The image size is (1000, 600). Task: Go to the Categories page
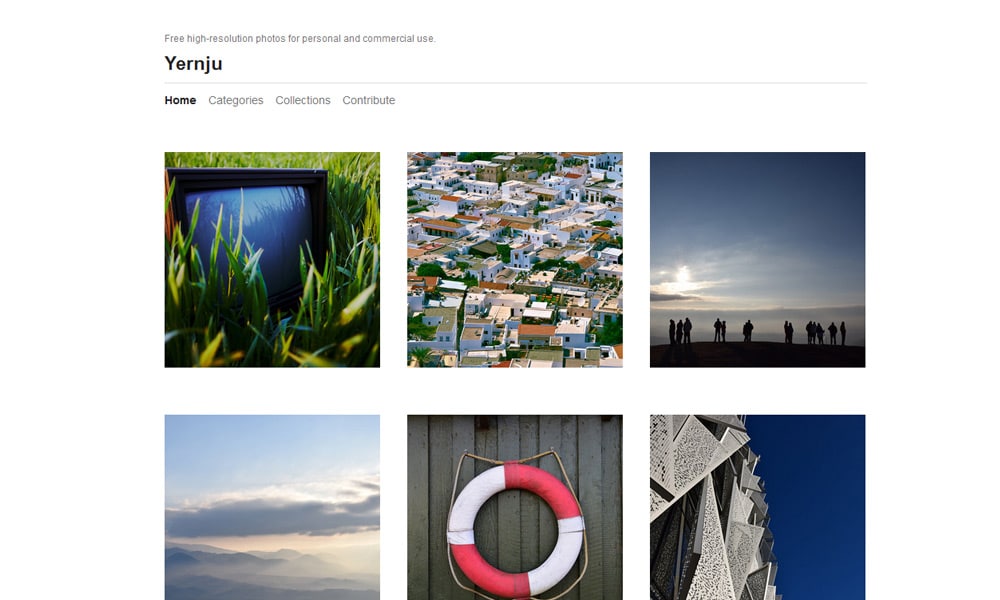[235, 100]
